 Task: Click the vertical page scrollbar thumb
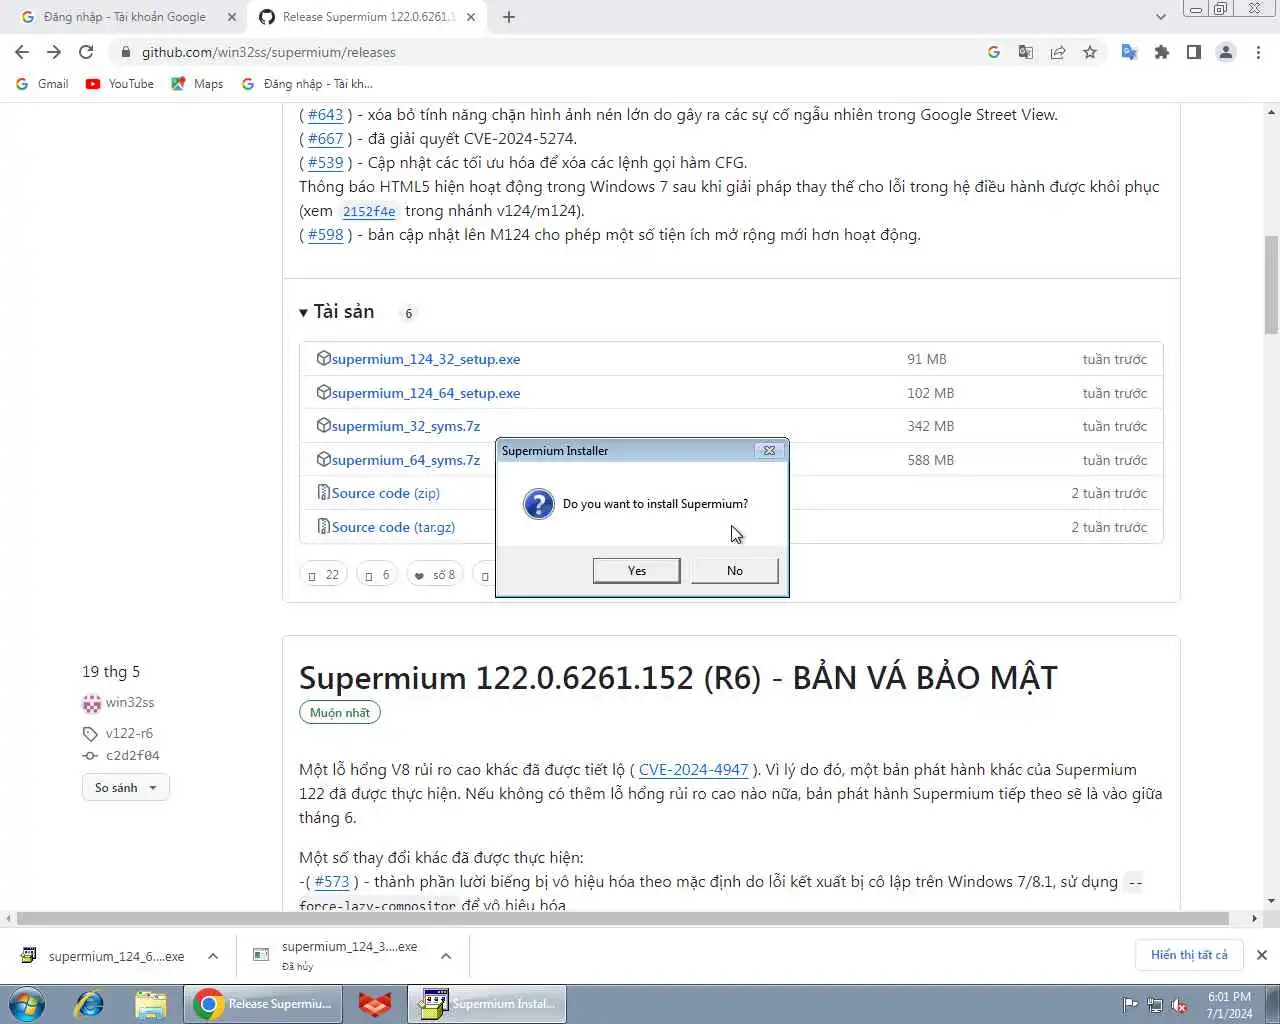click(x=1271, y=285)
